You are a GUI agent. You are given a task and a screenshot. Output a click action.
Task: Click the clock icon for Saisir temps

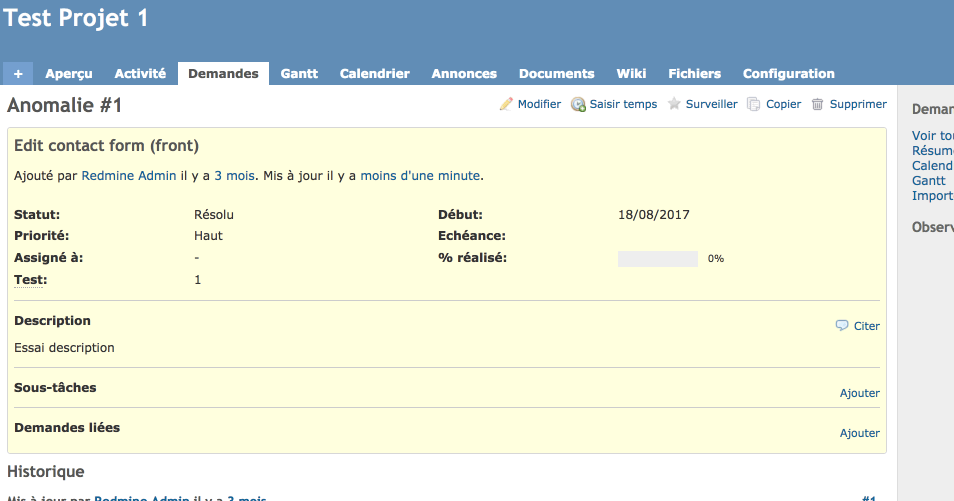click(x=579, y=104)
